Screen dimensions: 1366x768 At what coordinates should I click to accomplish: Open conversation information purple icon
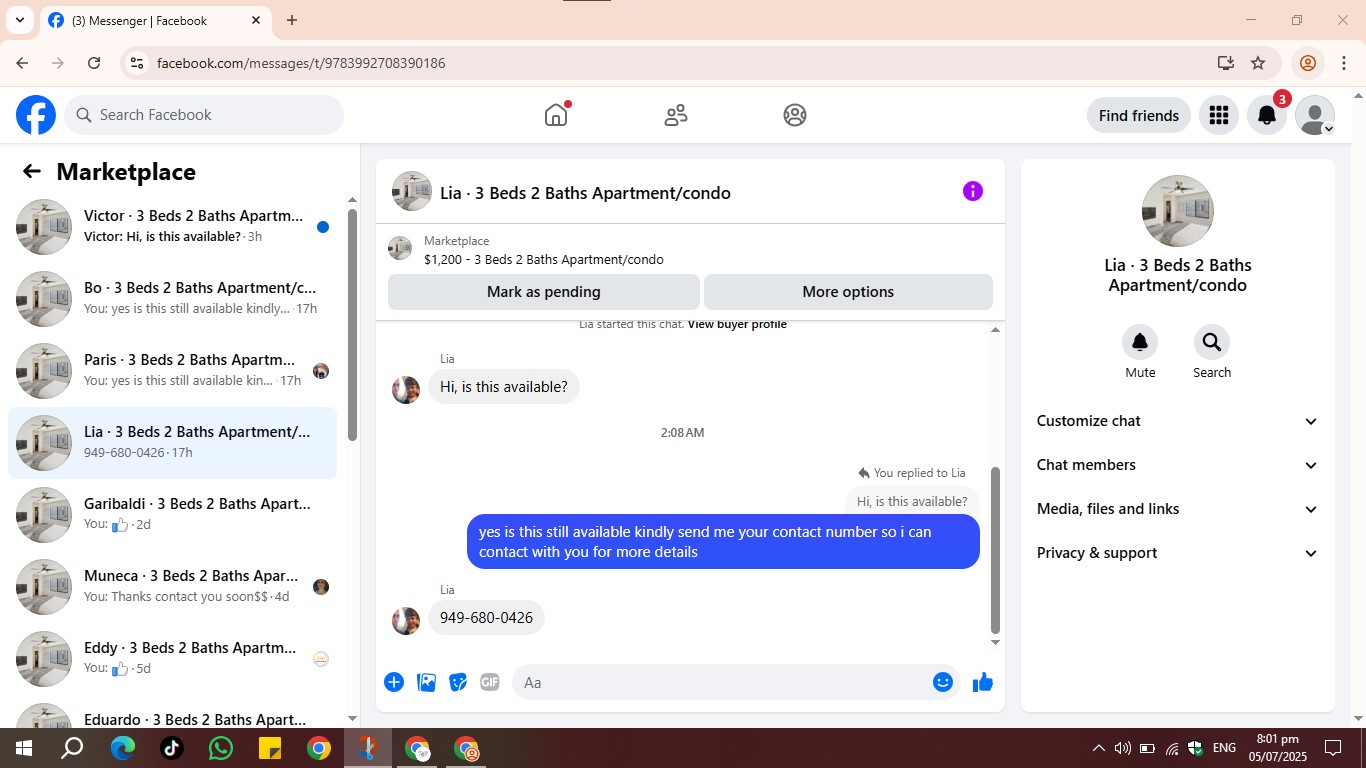pos(973,191)
